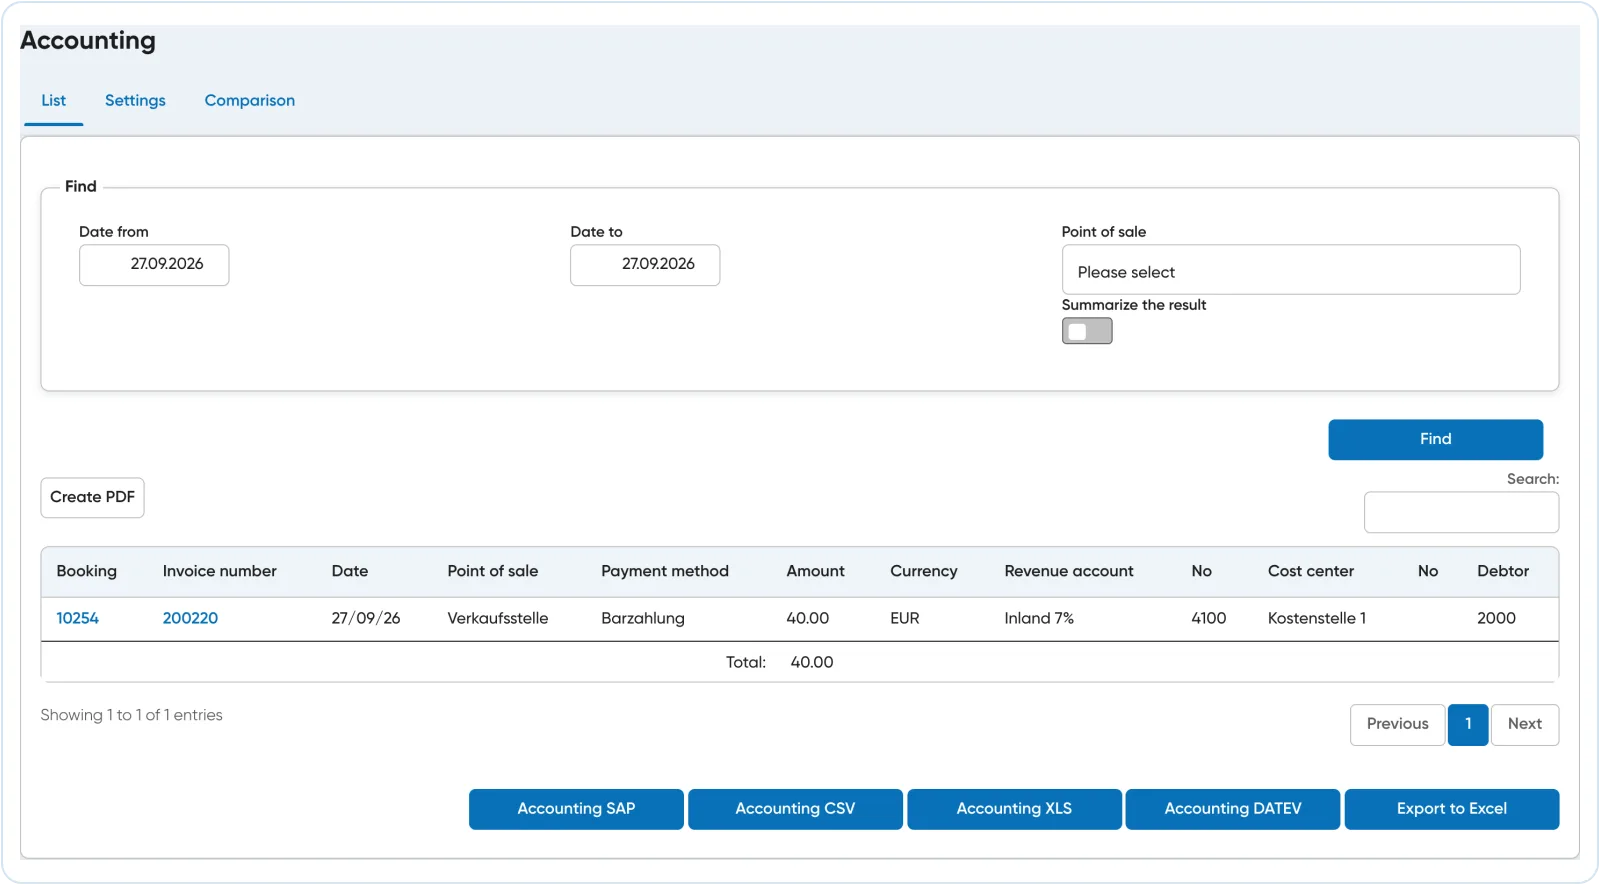The height and width of the screenshot is (885, 1600).
Task: Select the 4100 account number cell
Action: [1209, 619]
